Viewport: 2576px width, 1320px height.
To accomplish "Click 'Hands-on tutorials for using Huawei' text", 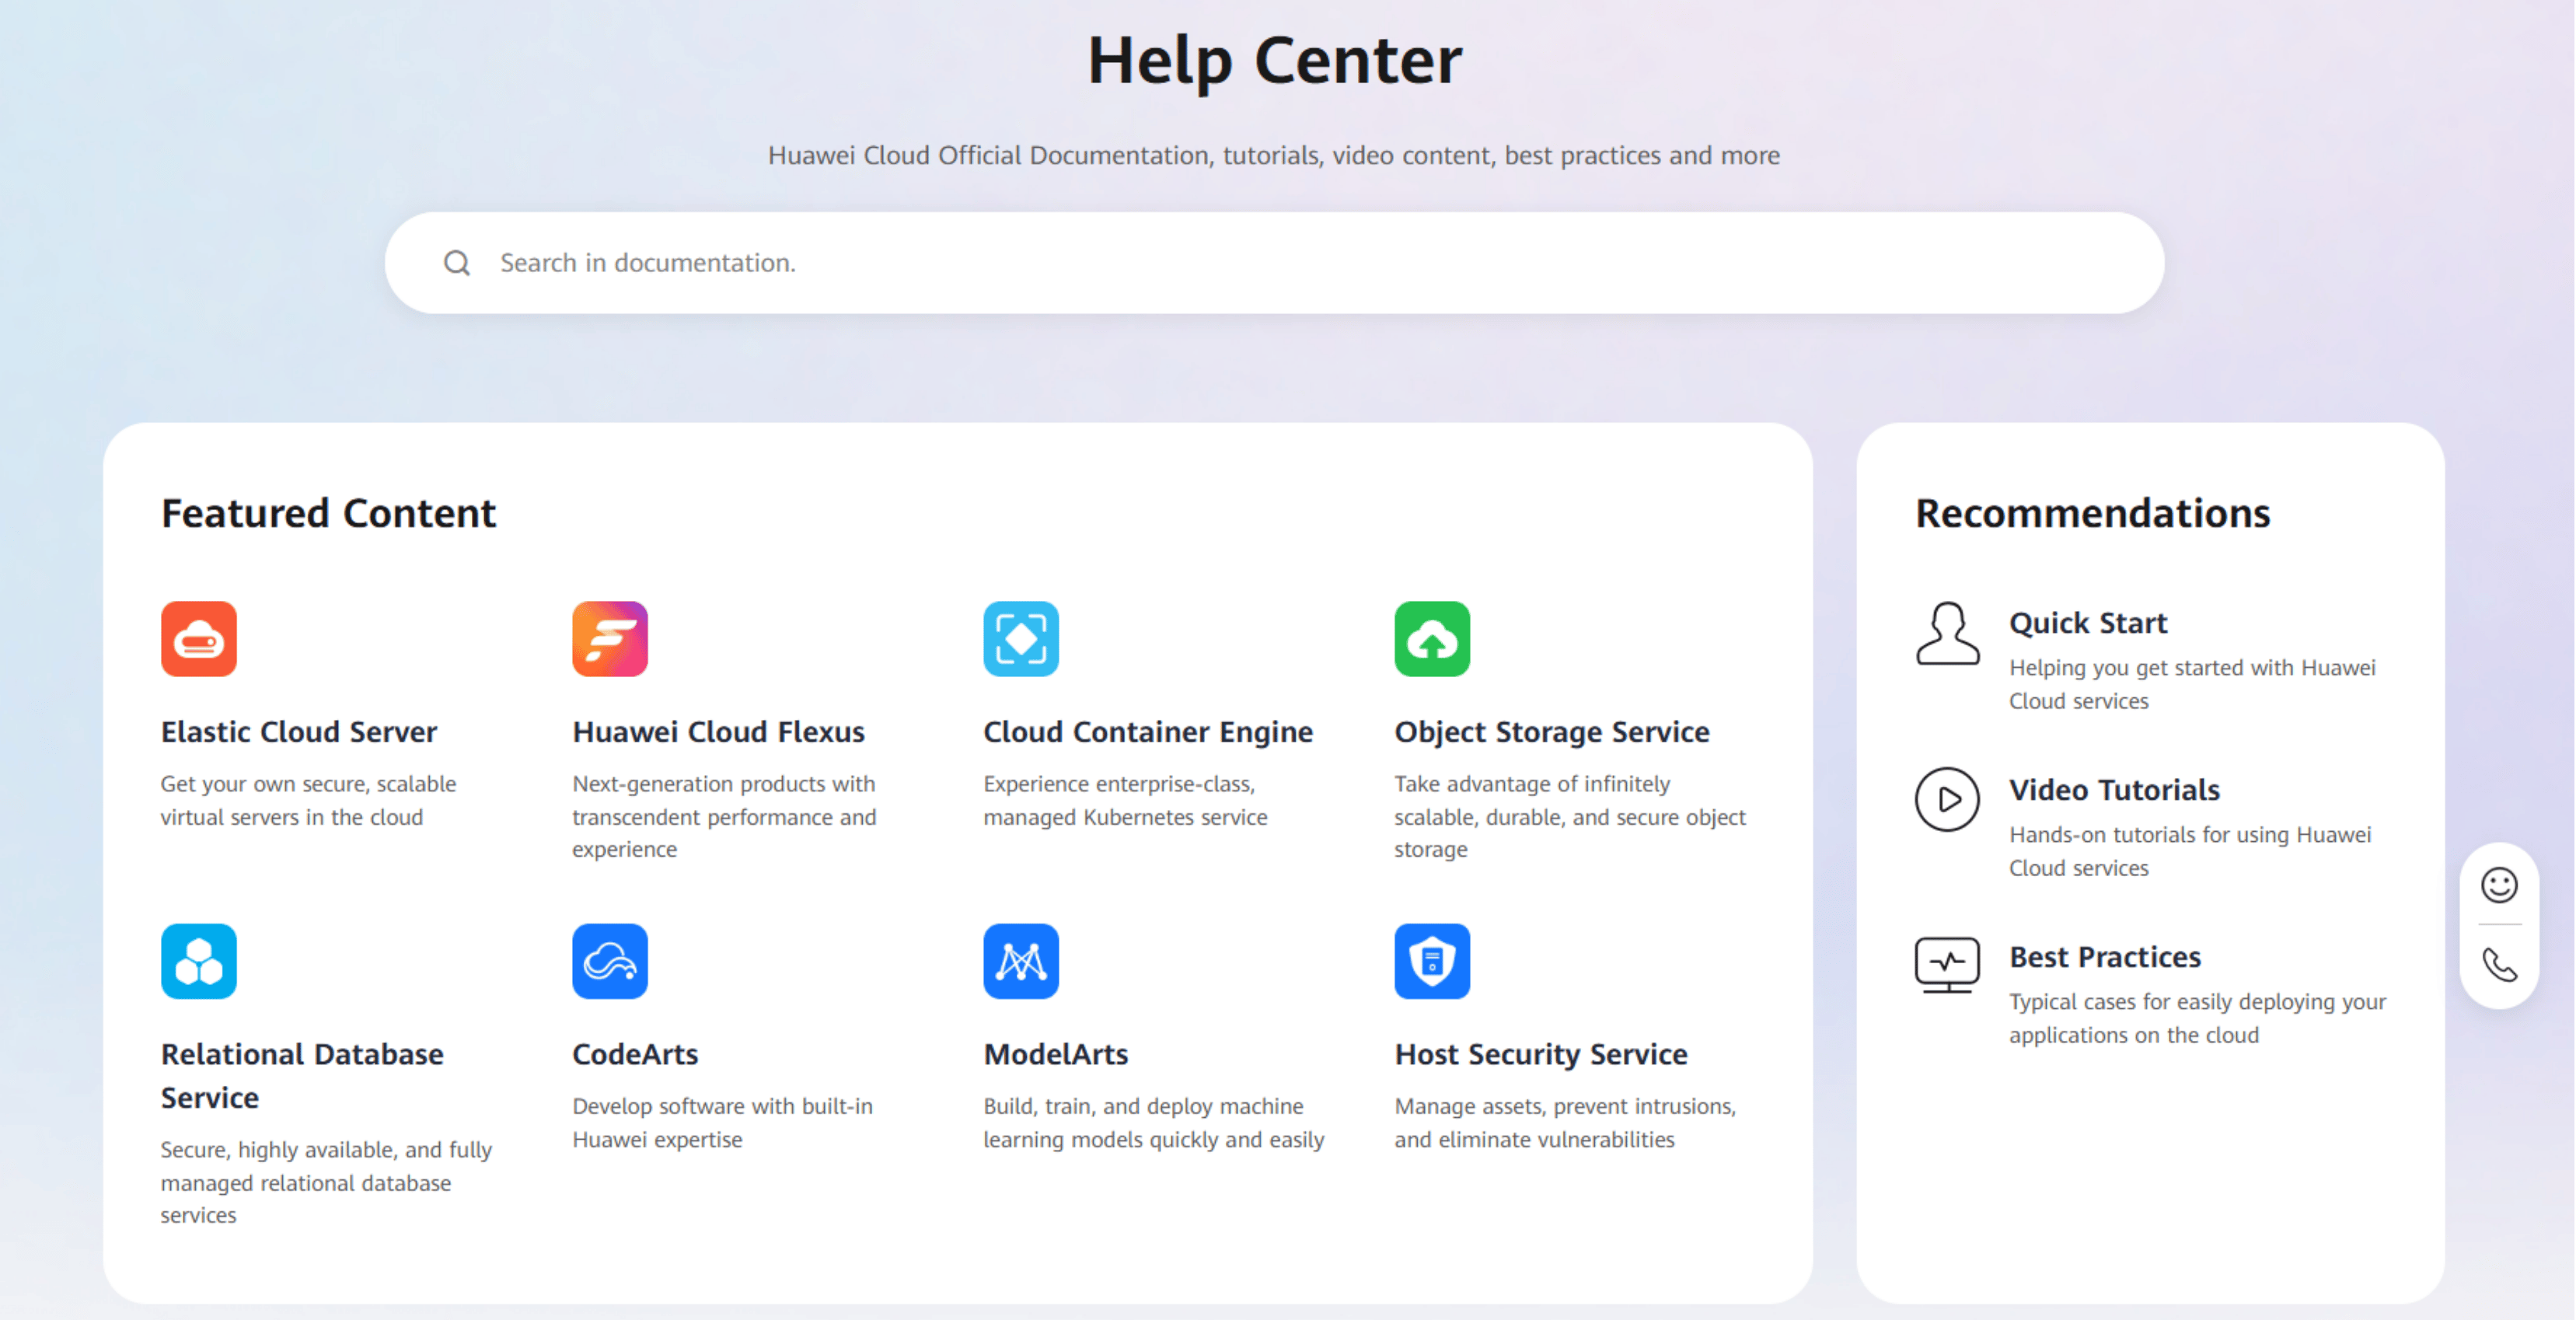I will [2190, 851].
